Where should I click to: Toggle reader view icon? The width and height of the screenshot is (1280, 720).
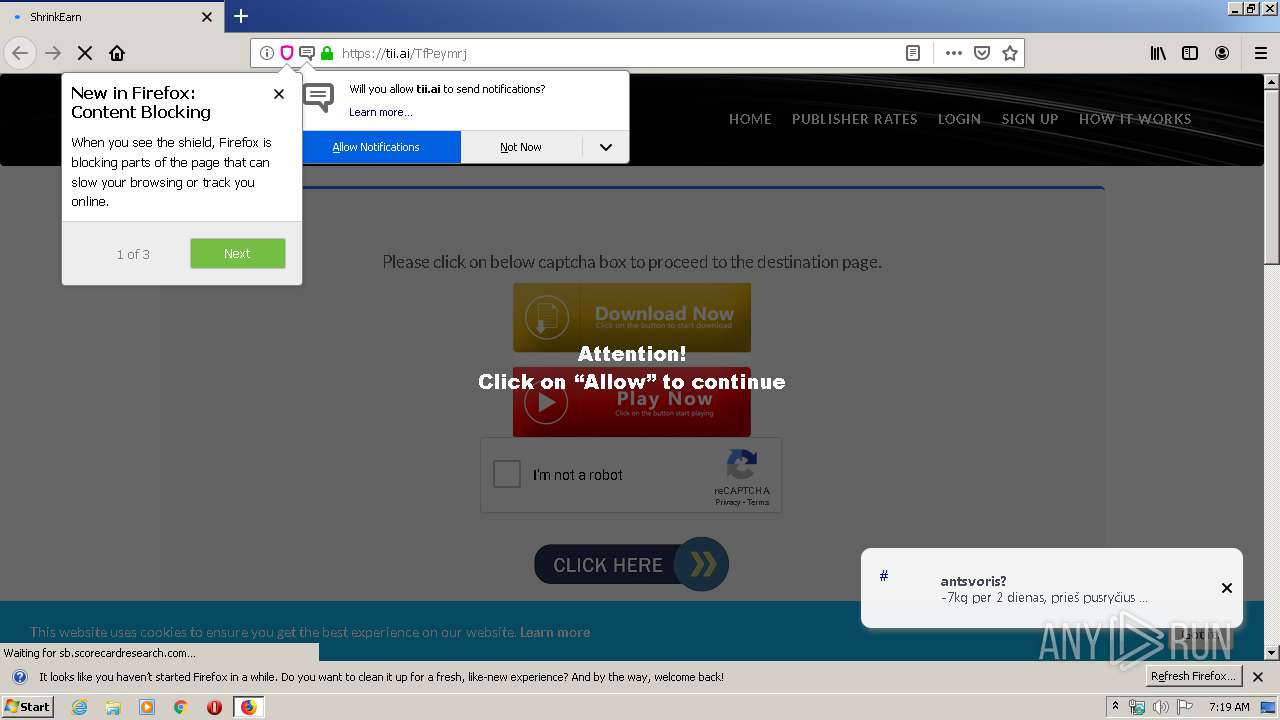(913, 53)
